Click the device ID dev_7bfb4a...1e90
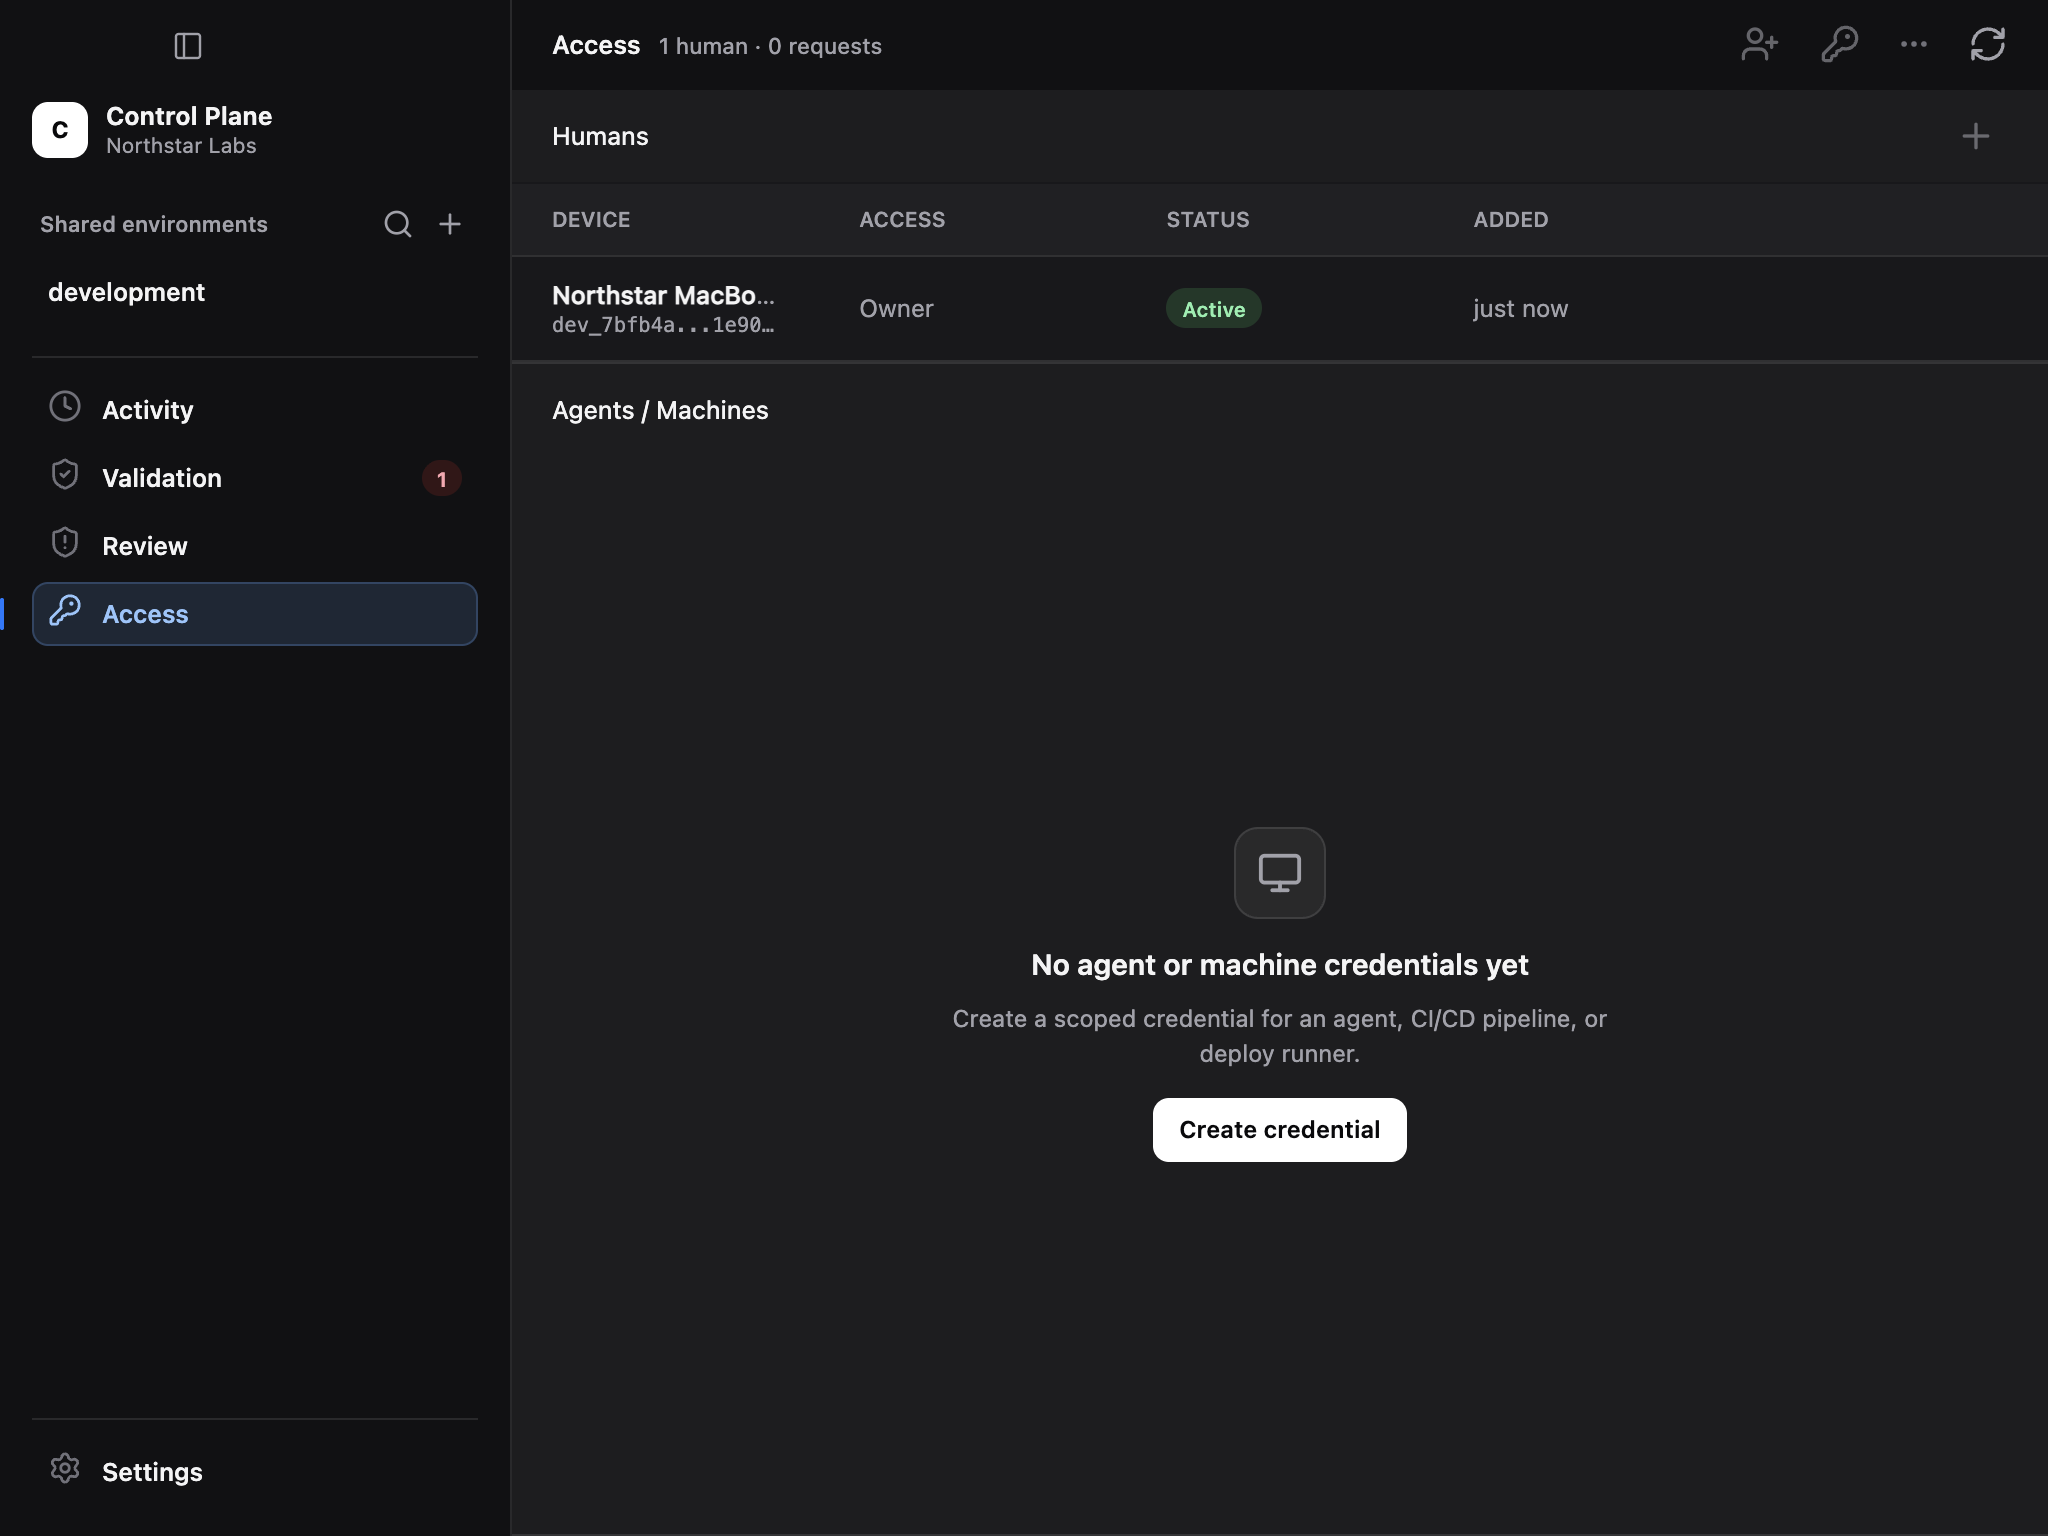This screenshot has height=1536, width=2048. (663, 325)
